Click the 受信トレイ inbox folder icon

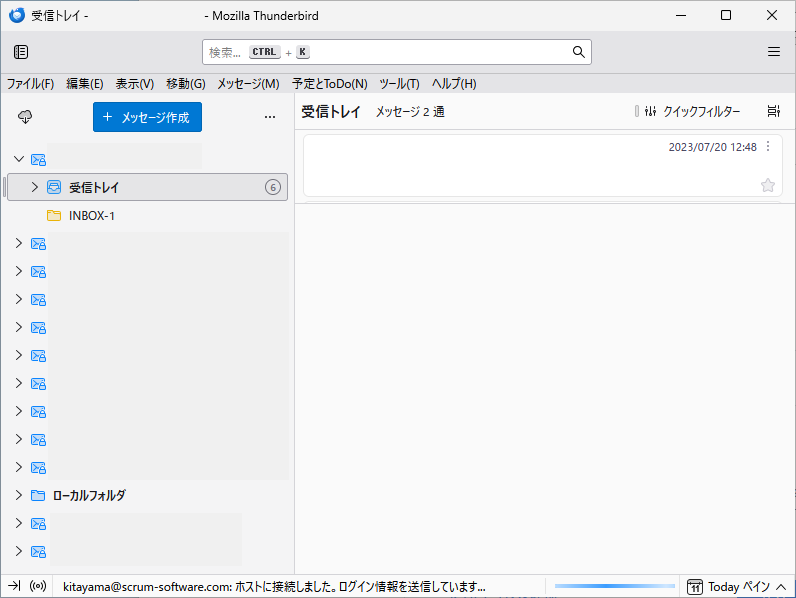[54, 187]
